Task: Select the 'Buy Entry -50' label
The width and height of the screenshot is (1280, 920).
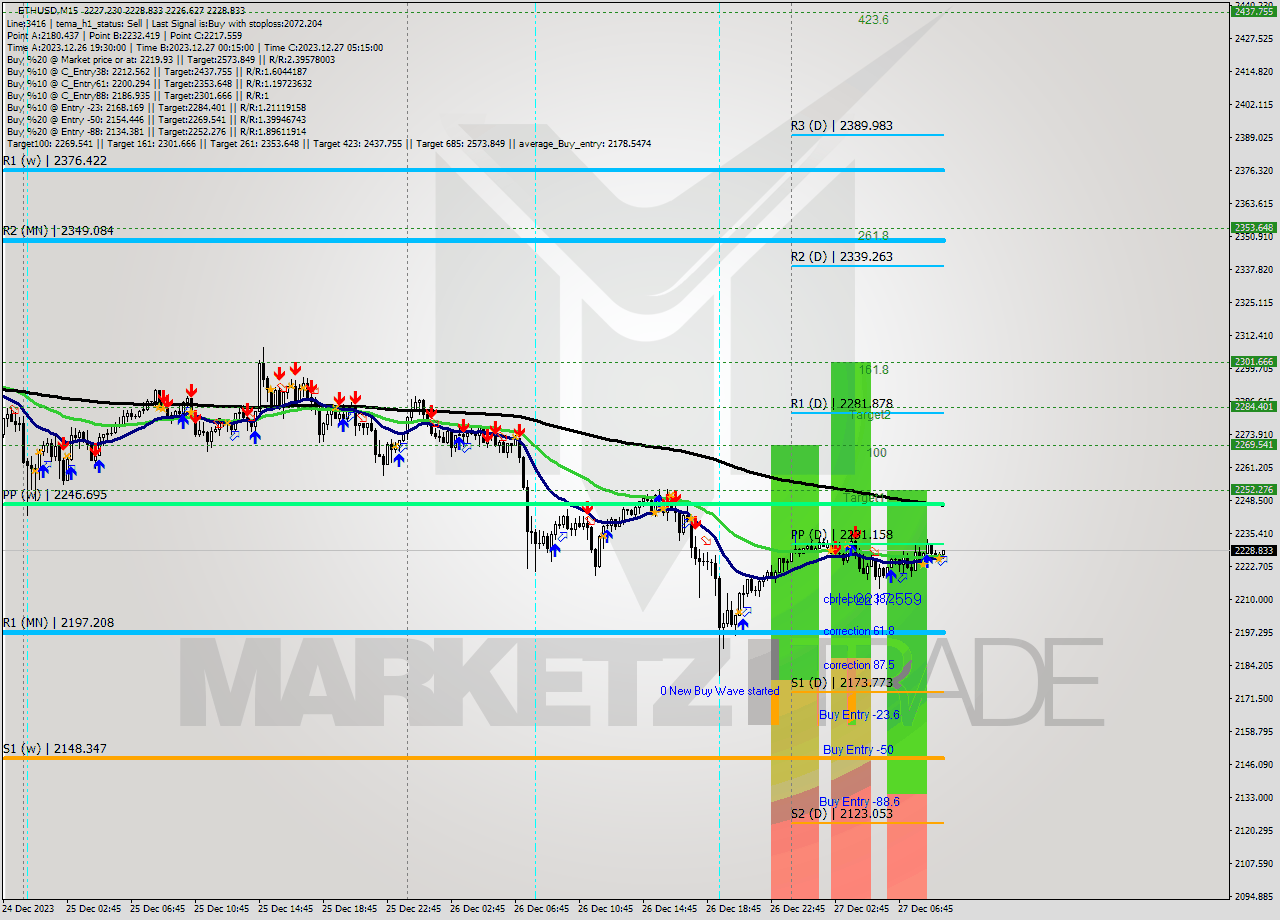Action: [858, 749]
